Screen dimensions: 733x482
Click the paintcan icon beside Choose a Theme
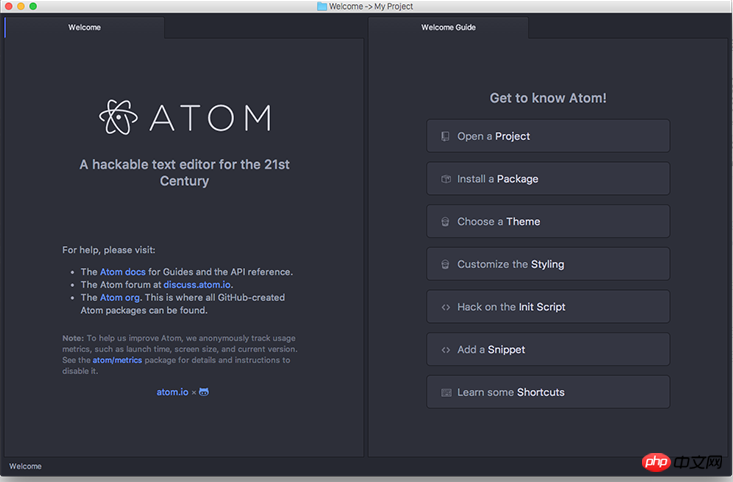(446, 222)
